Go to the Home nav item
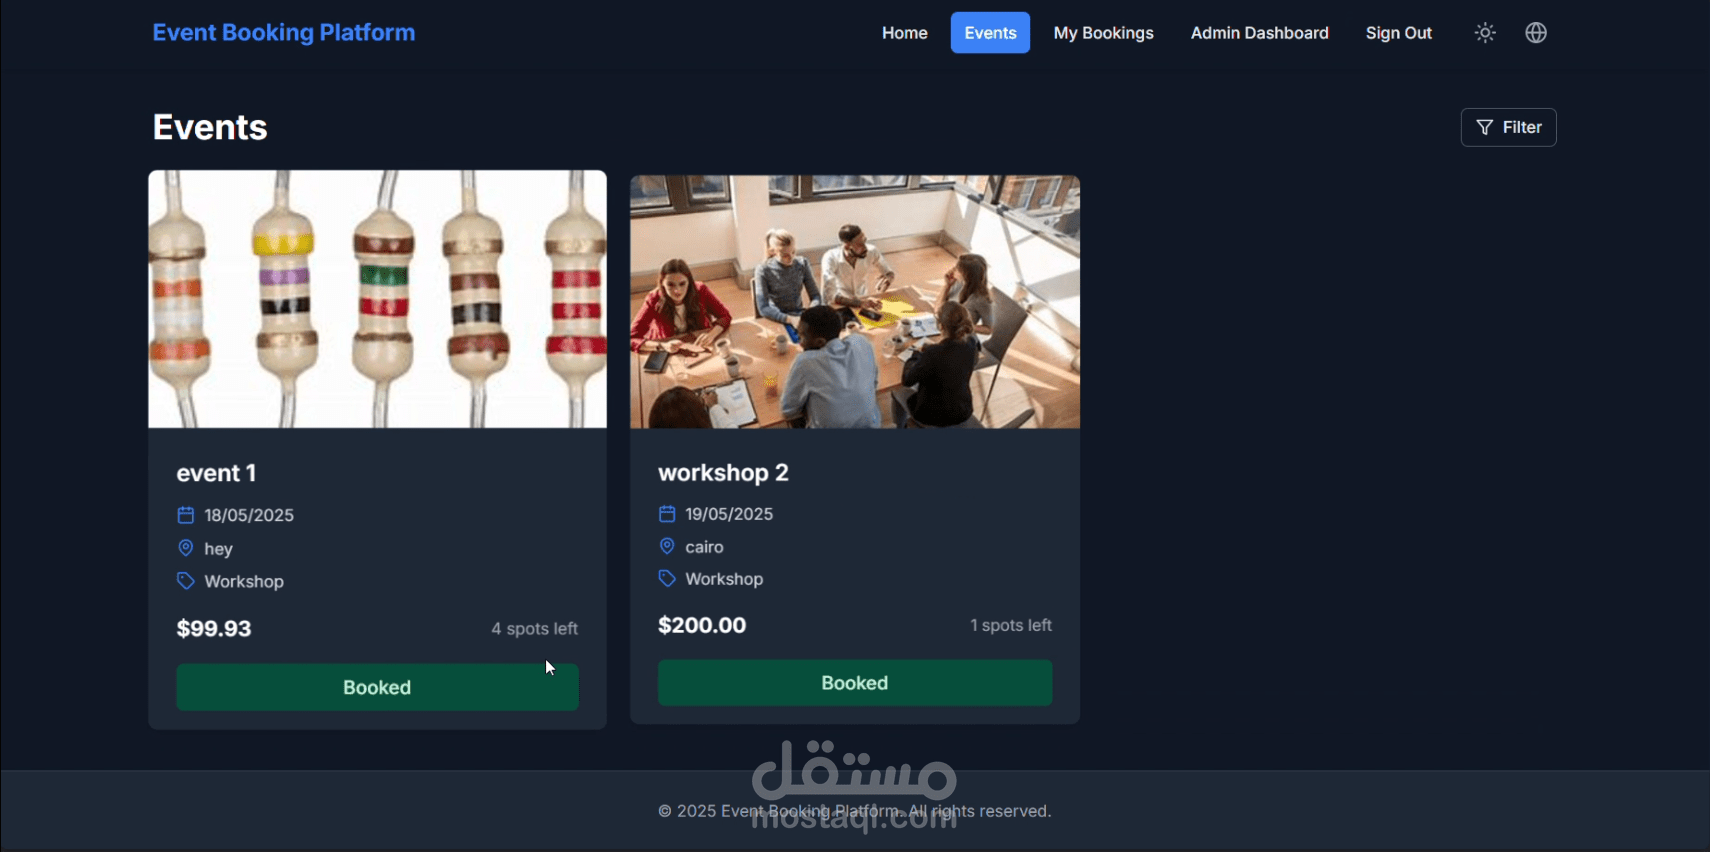The image size is (1710, 852). click(904, 33)
